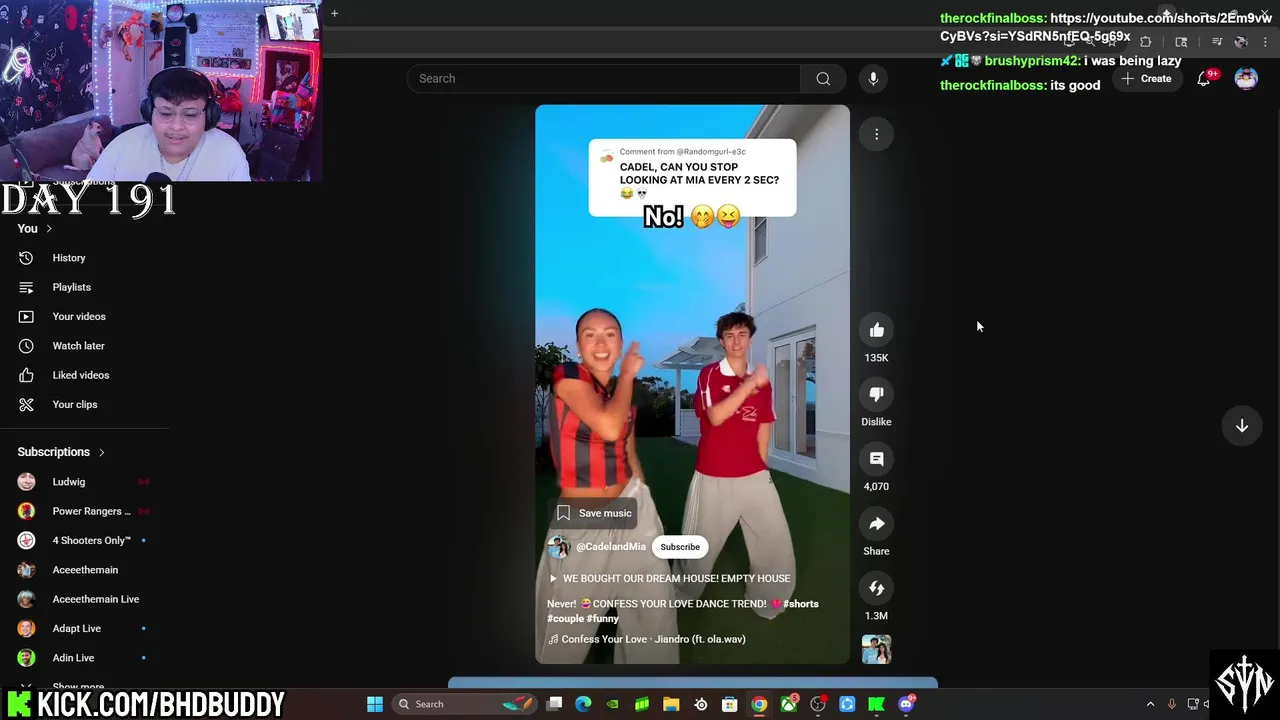Screen dimensions: 1280x720
Task: Open File Explorer from taskbar
Action: [x=671, y=704]
